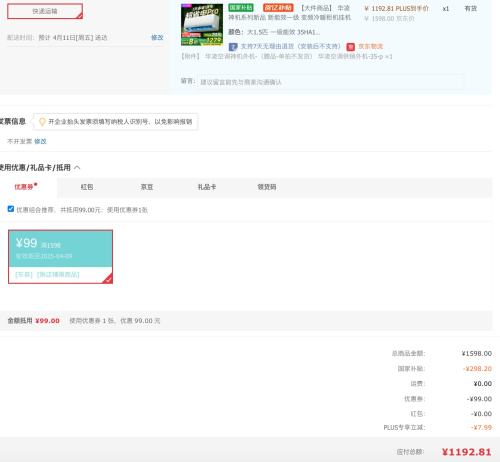Click 修改 next to 不开发票
The width and height of the screenshot is (500, 462).
pos(40,141)
